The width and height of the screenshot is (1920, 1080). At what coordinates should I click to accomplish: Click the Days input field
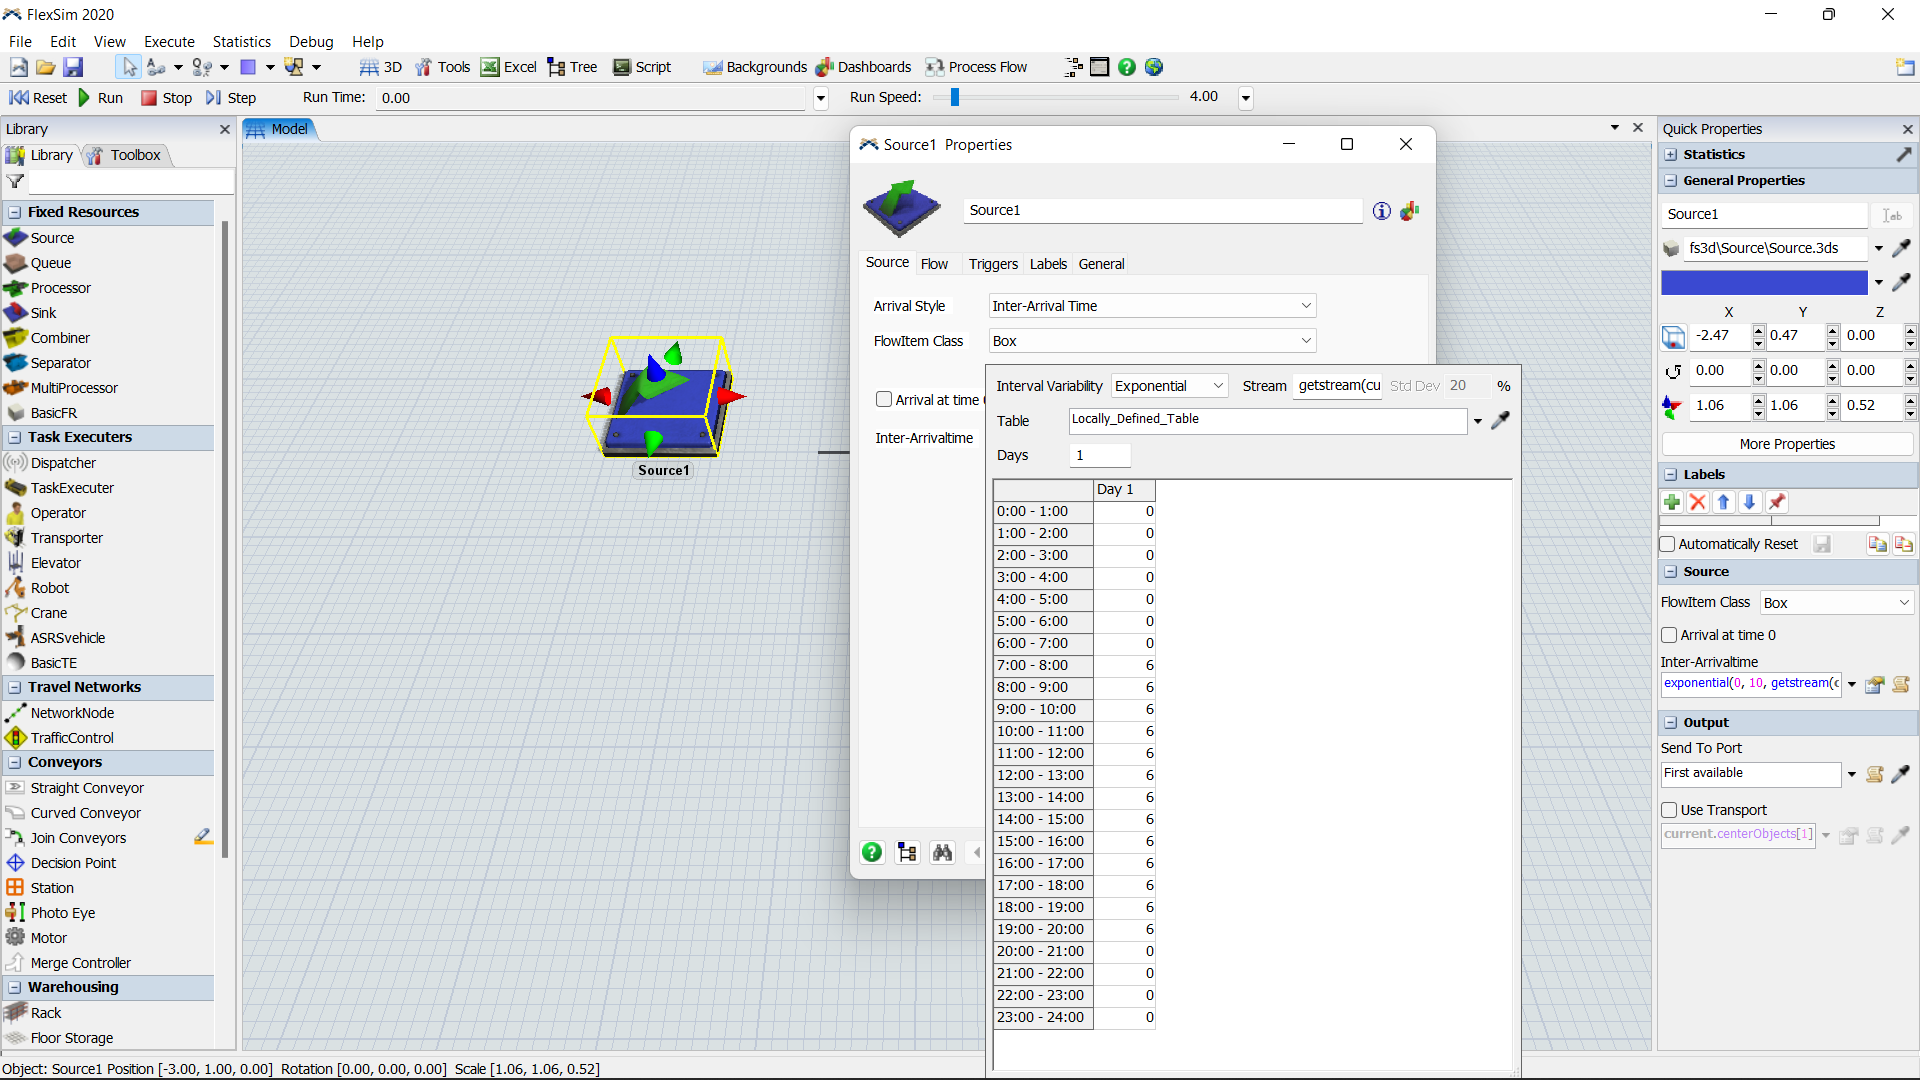1099,455
